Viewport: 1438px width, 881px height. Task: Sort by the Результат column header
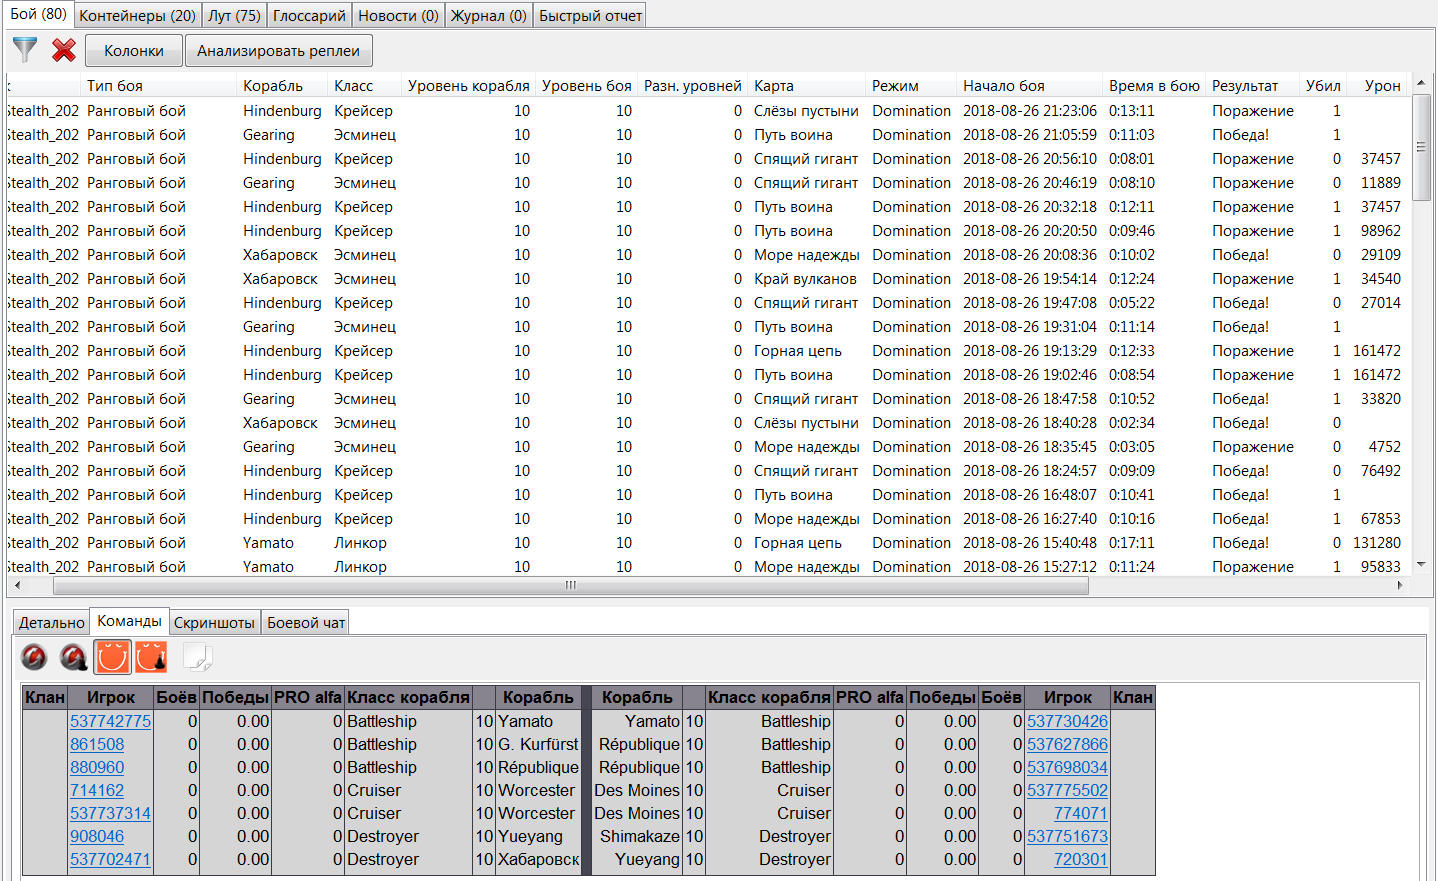(x=1252, y=86)
